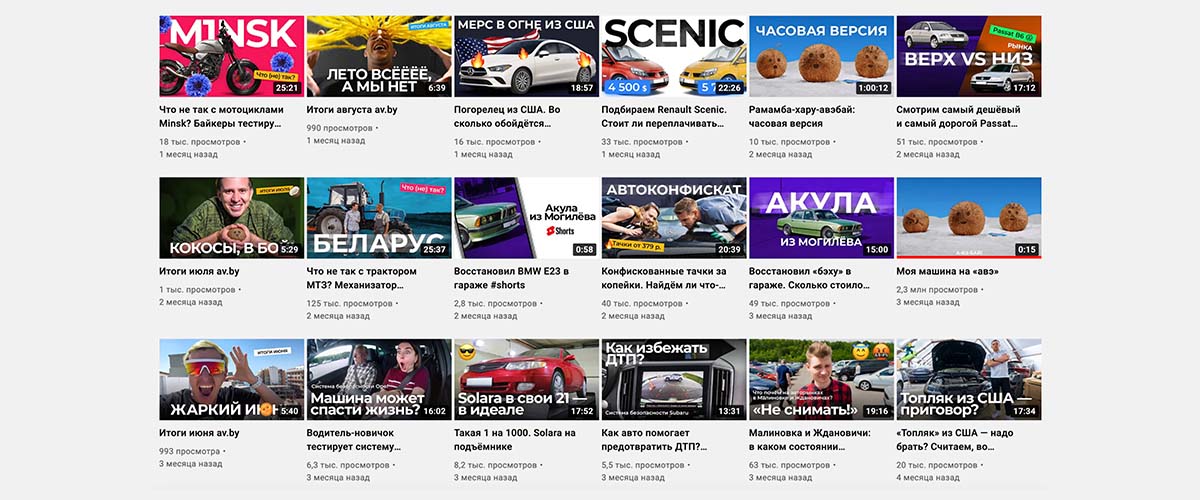This screenshot has width=1200, height=500.
Task: Click 'Восстановил BMW E23 в гараже #shorts' title
Action: [x=511, y=278]
